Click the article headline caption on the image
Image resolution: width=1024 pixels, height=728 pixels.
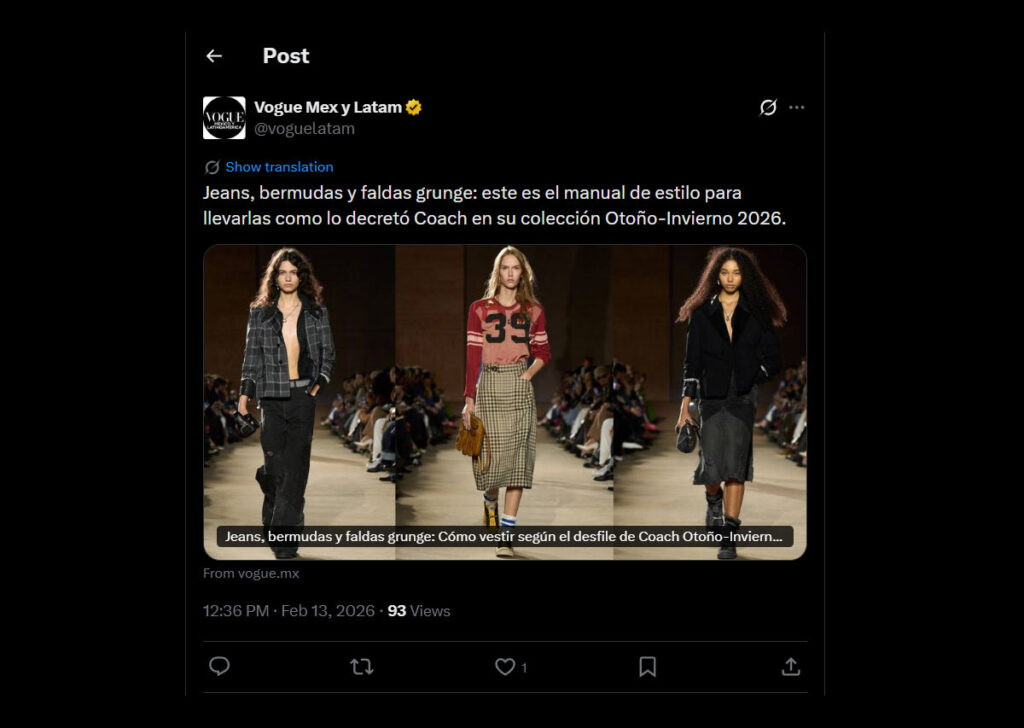[504, 537]
